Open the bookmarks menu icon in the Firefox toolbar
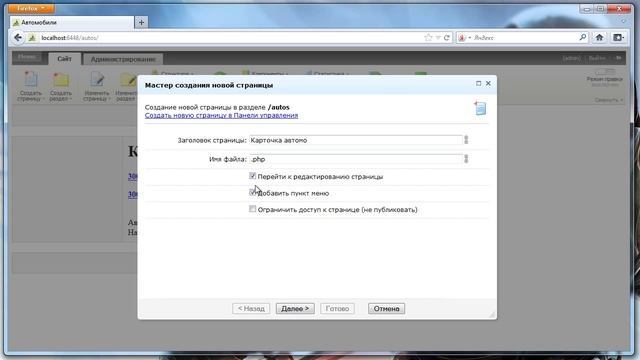The height and width of the screenshot is (360, 640). (x=618, y=38)
